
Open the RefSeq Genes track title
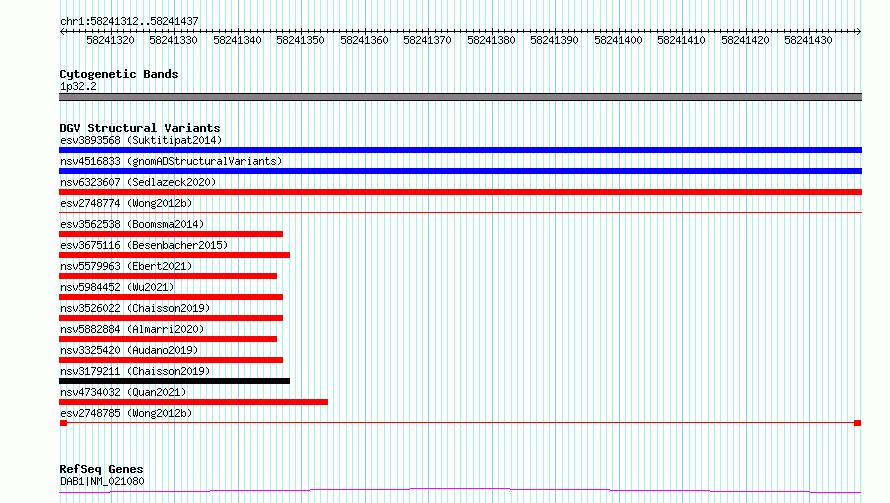click(x=101, y=470)
